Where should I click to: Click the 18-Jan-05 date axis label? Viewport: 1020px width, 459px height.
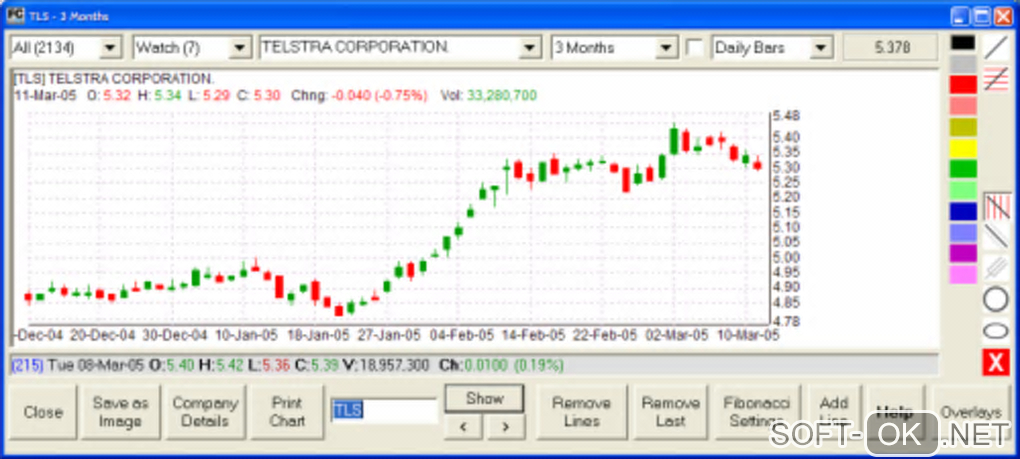point(318,335)
